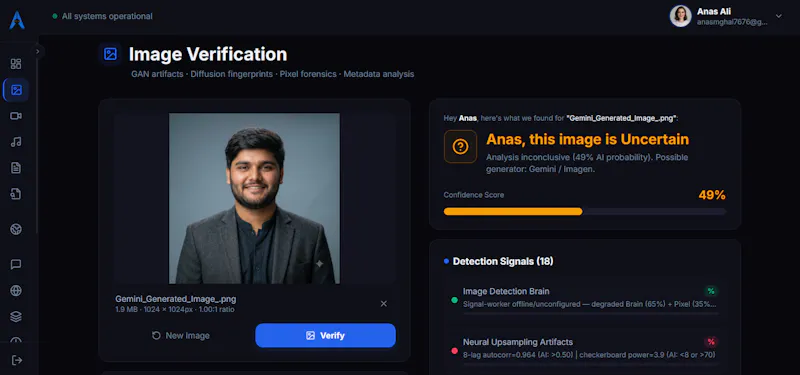
Task: Click the blue Verify button
Action: tap(326, 336)
